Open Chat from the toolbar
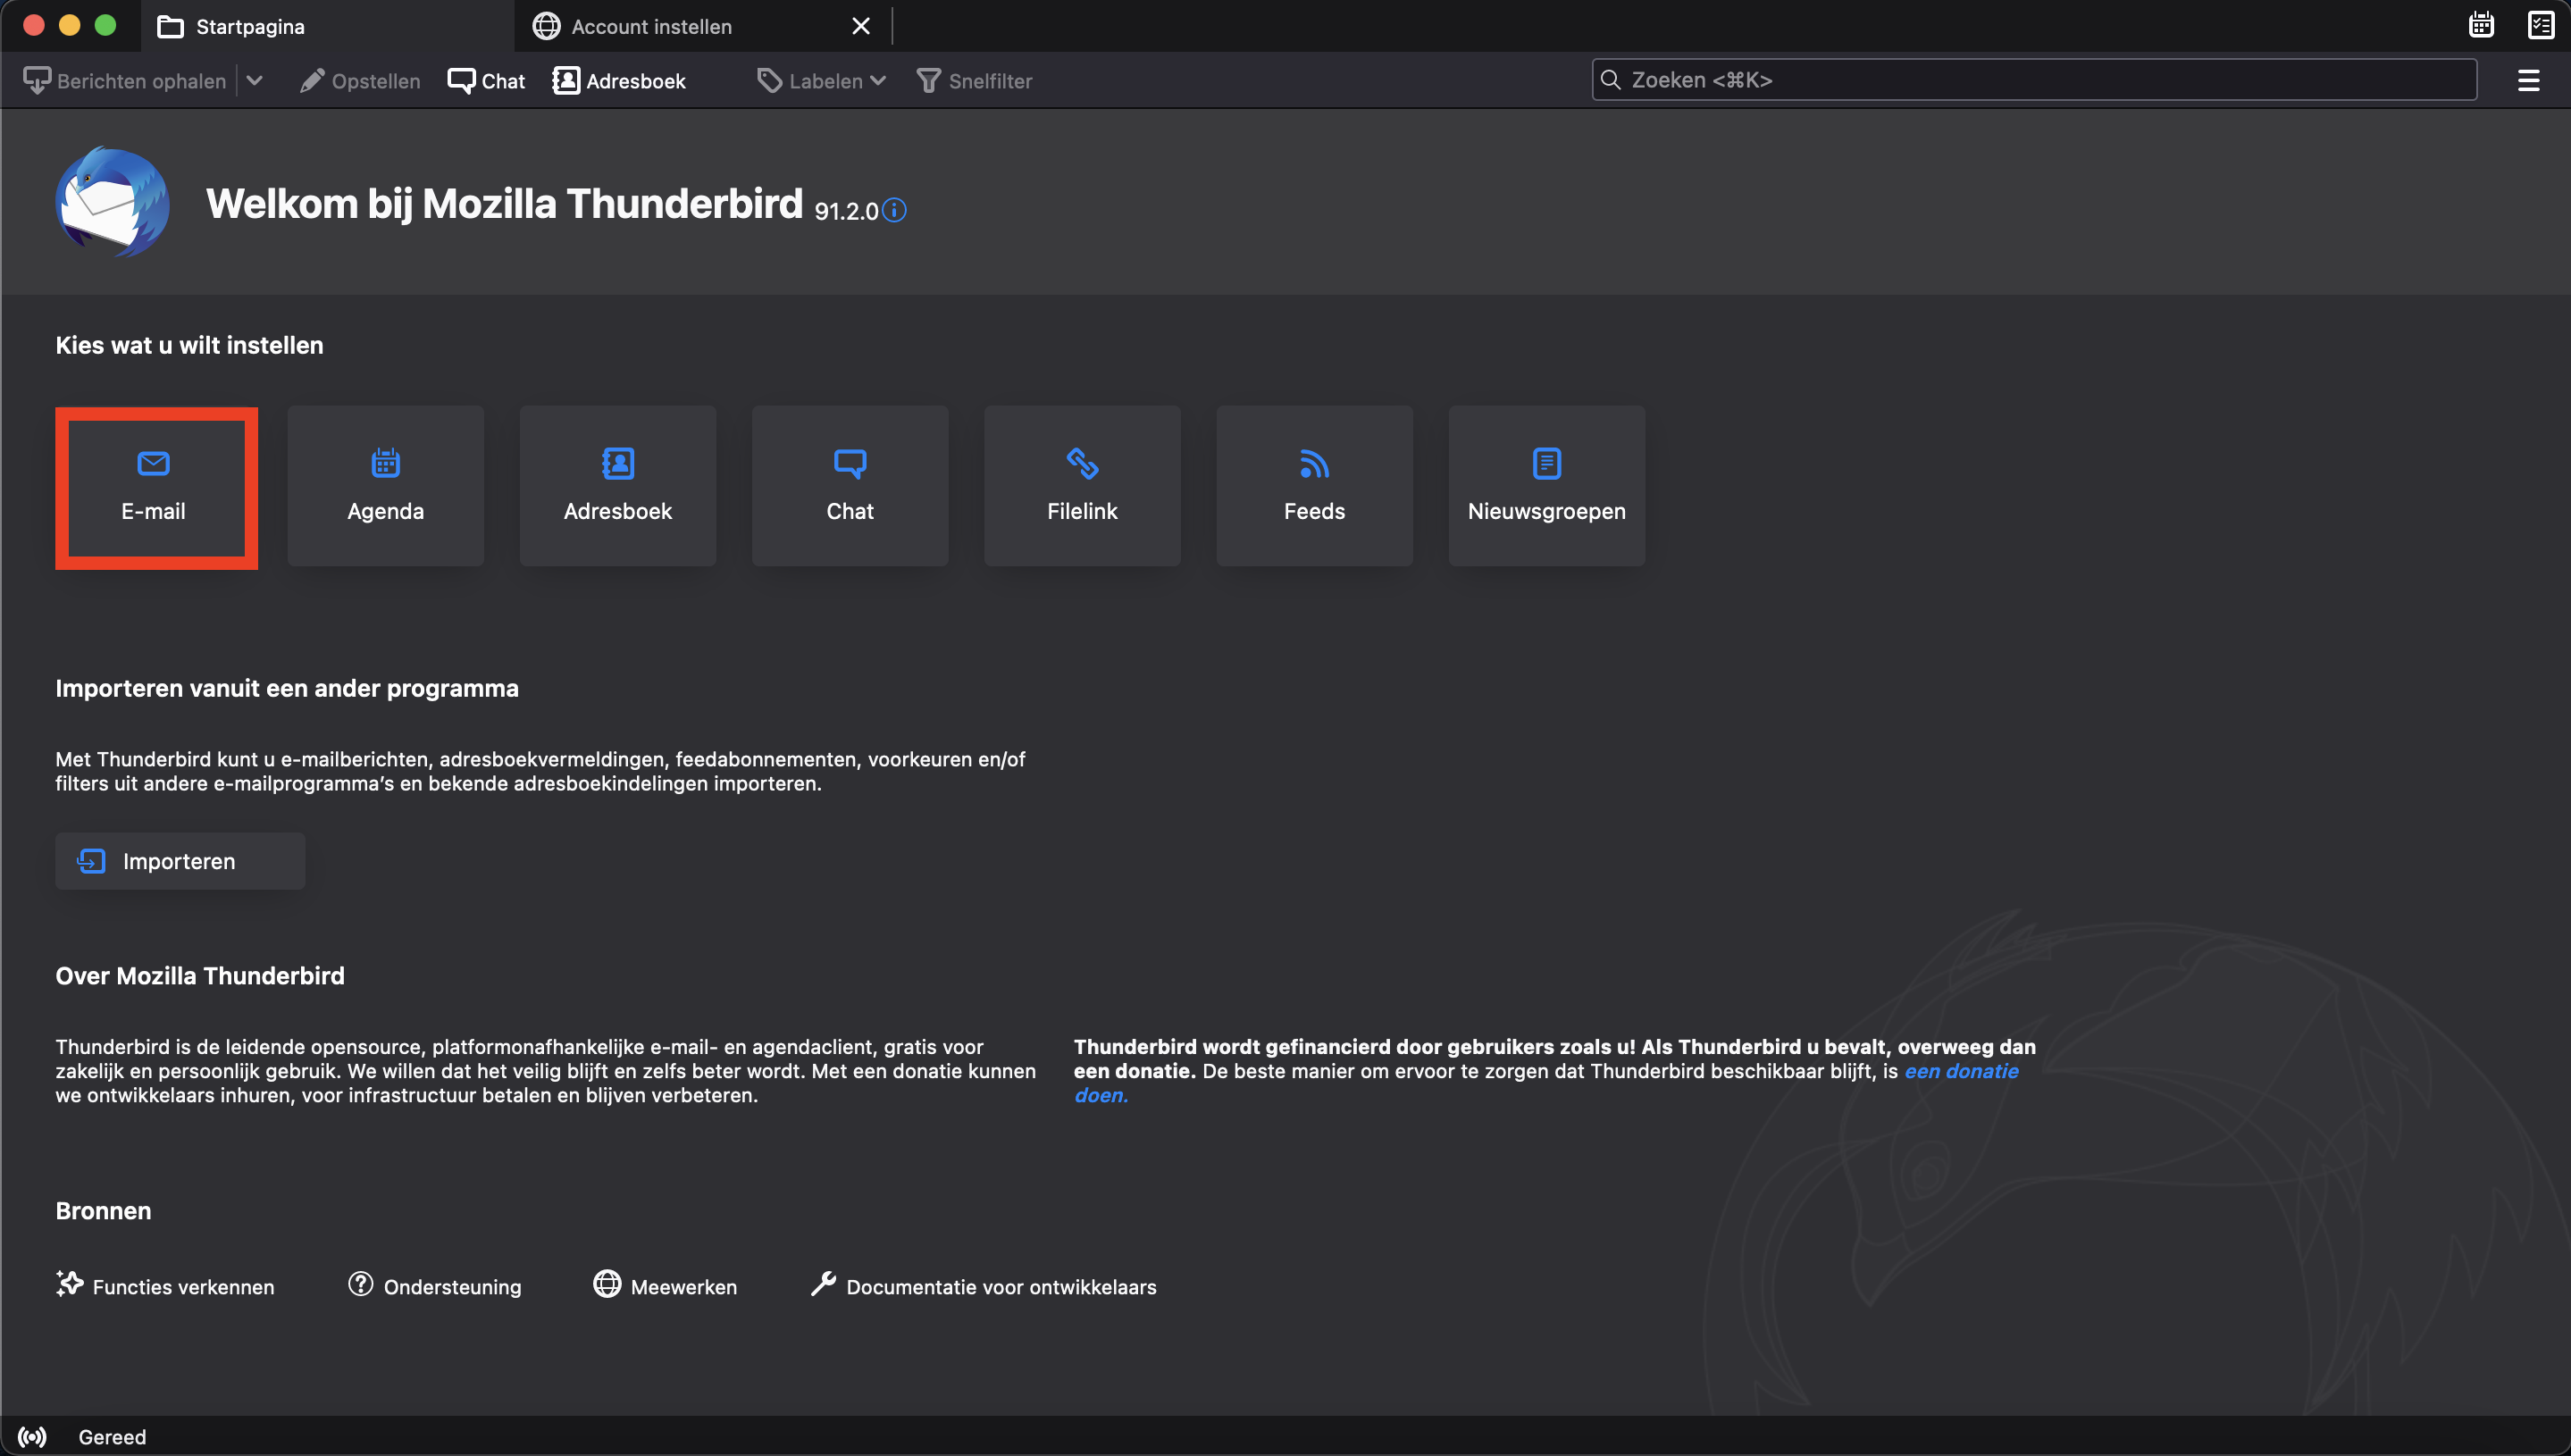Screen dimensions: 2571x1456 [x=486, y=81]
